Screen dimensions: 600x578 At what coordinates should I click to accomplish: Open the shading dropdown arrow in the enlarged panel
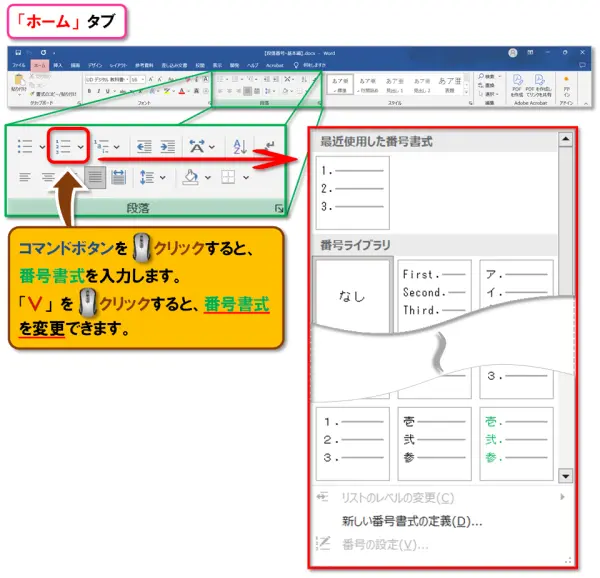pos(208,177)
